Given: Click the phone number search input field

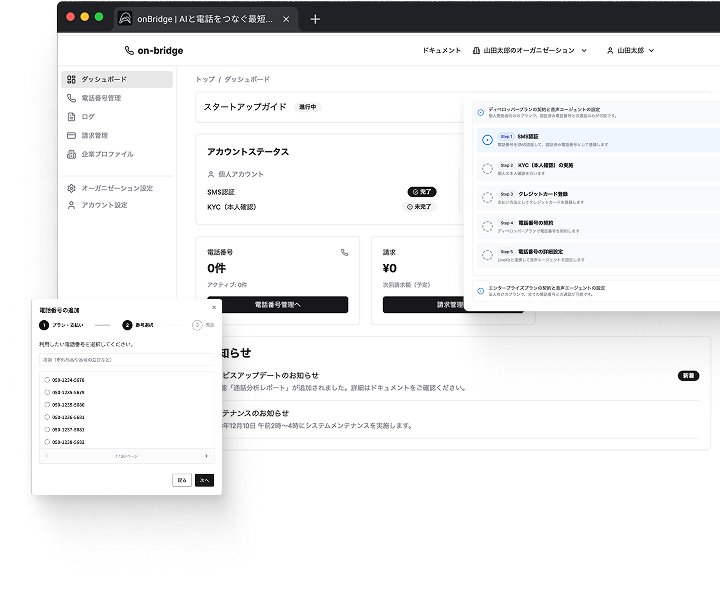Looking at the screenshot, I should point(126,359).
